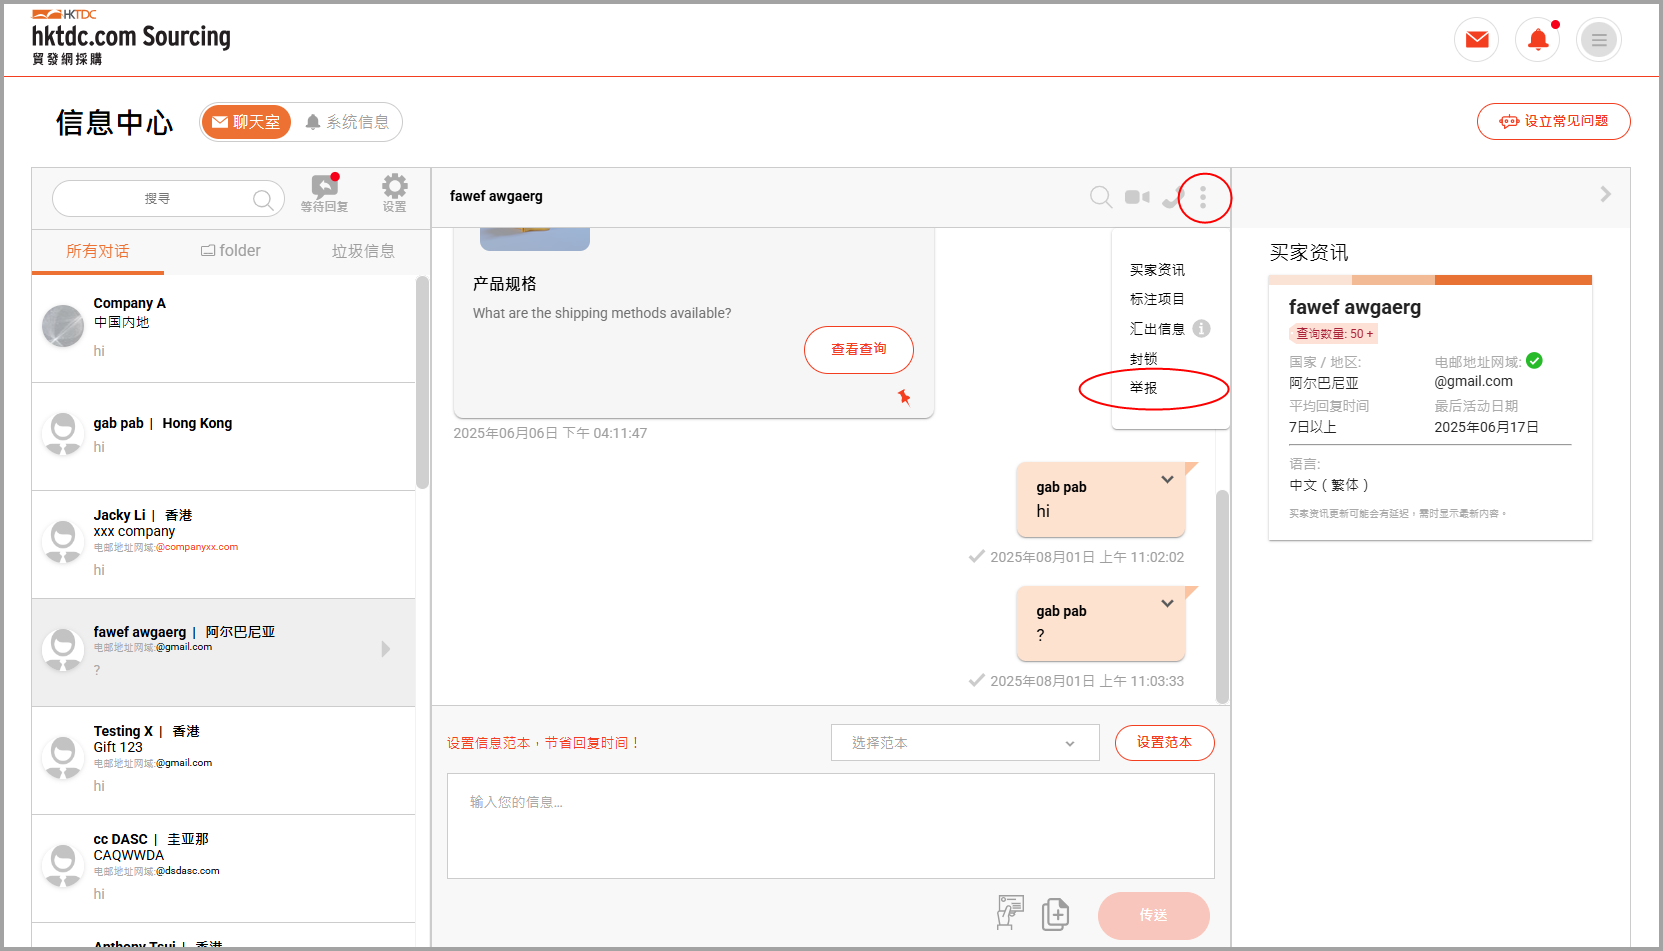Click the fawef awgaerg name in buyer card
The height and width of the screenshot is (951, 1663).
pos(1354,307)
